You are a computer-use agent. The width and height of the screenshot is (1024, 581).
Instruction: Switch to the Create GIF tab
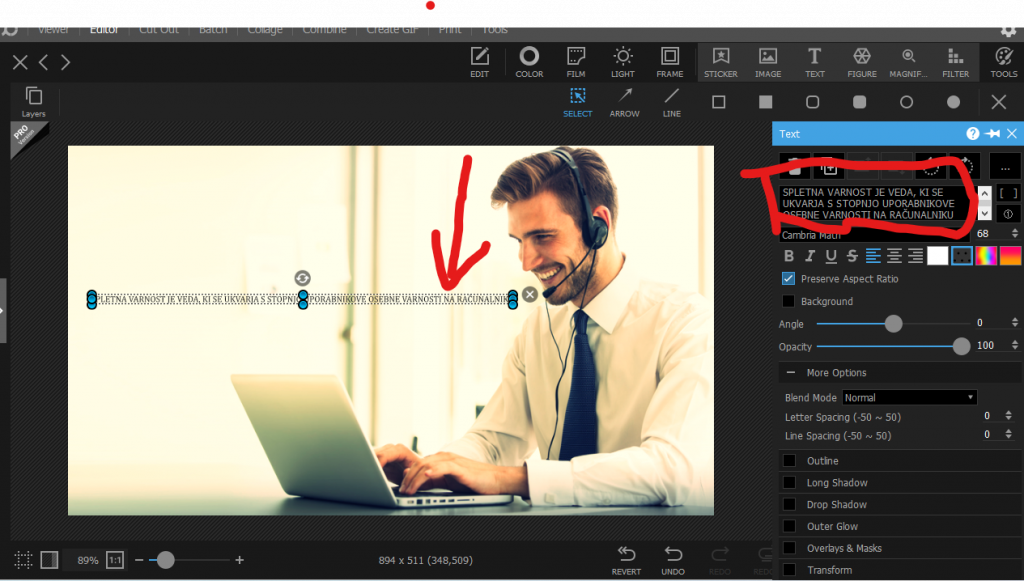[x=392, y=30]
